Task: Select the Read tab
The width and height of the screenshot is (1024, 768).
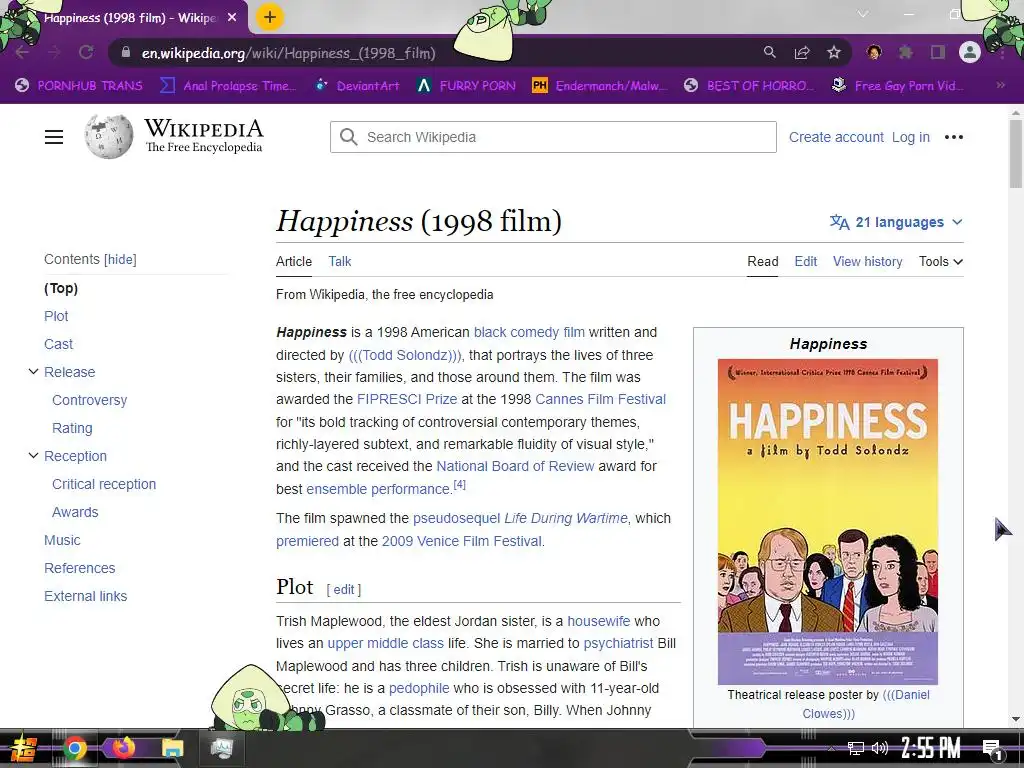Action: [x=763, y=261]
